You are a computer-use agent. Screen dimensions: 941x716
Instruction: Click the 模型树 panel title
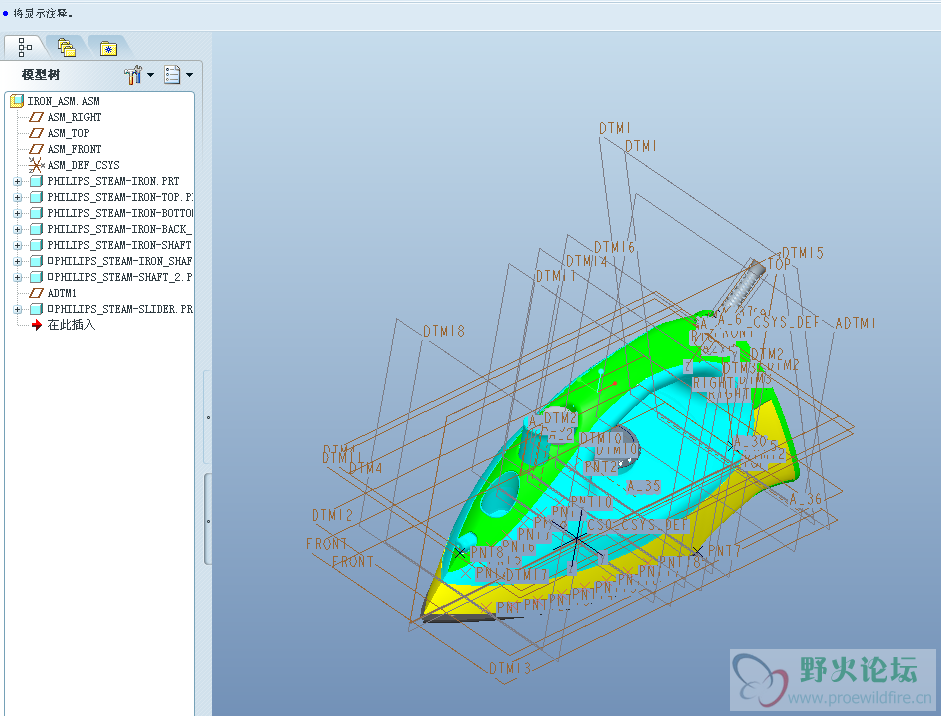pyautogui.click(x=41, y=75)
